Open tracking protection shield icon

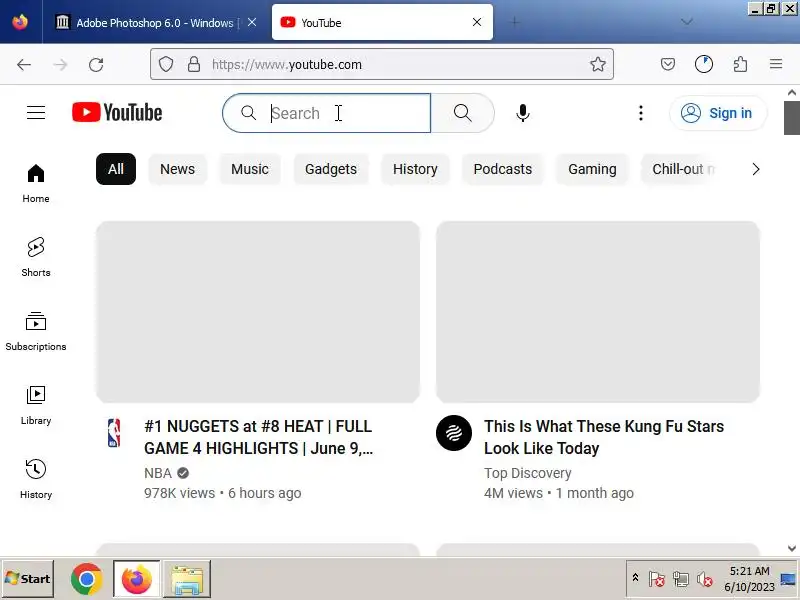coord(166,64)
